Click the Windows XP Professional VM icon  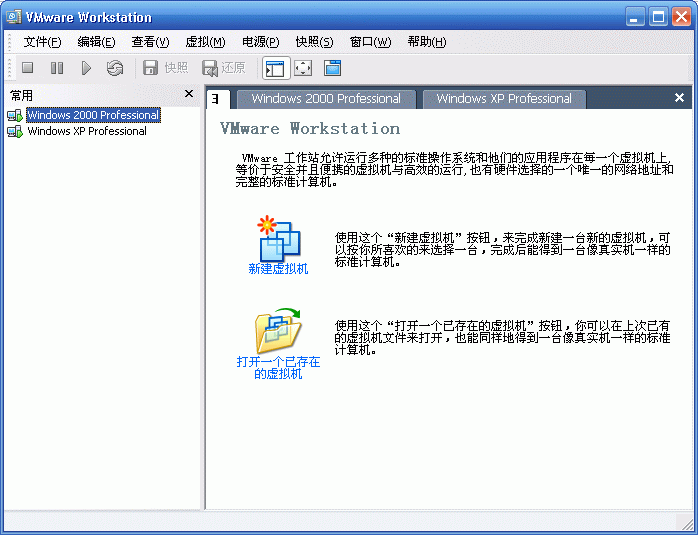[x=15, y=131]
